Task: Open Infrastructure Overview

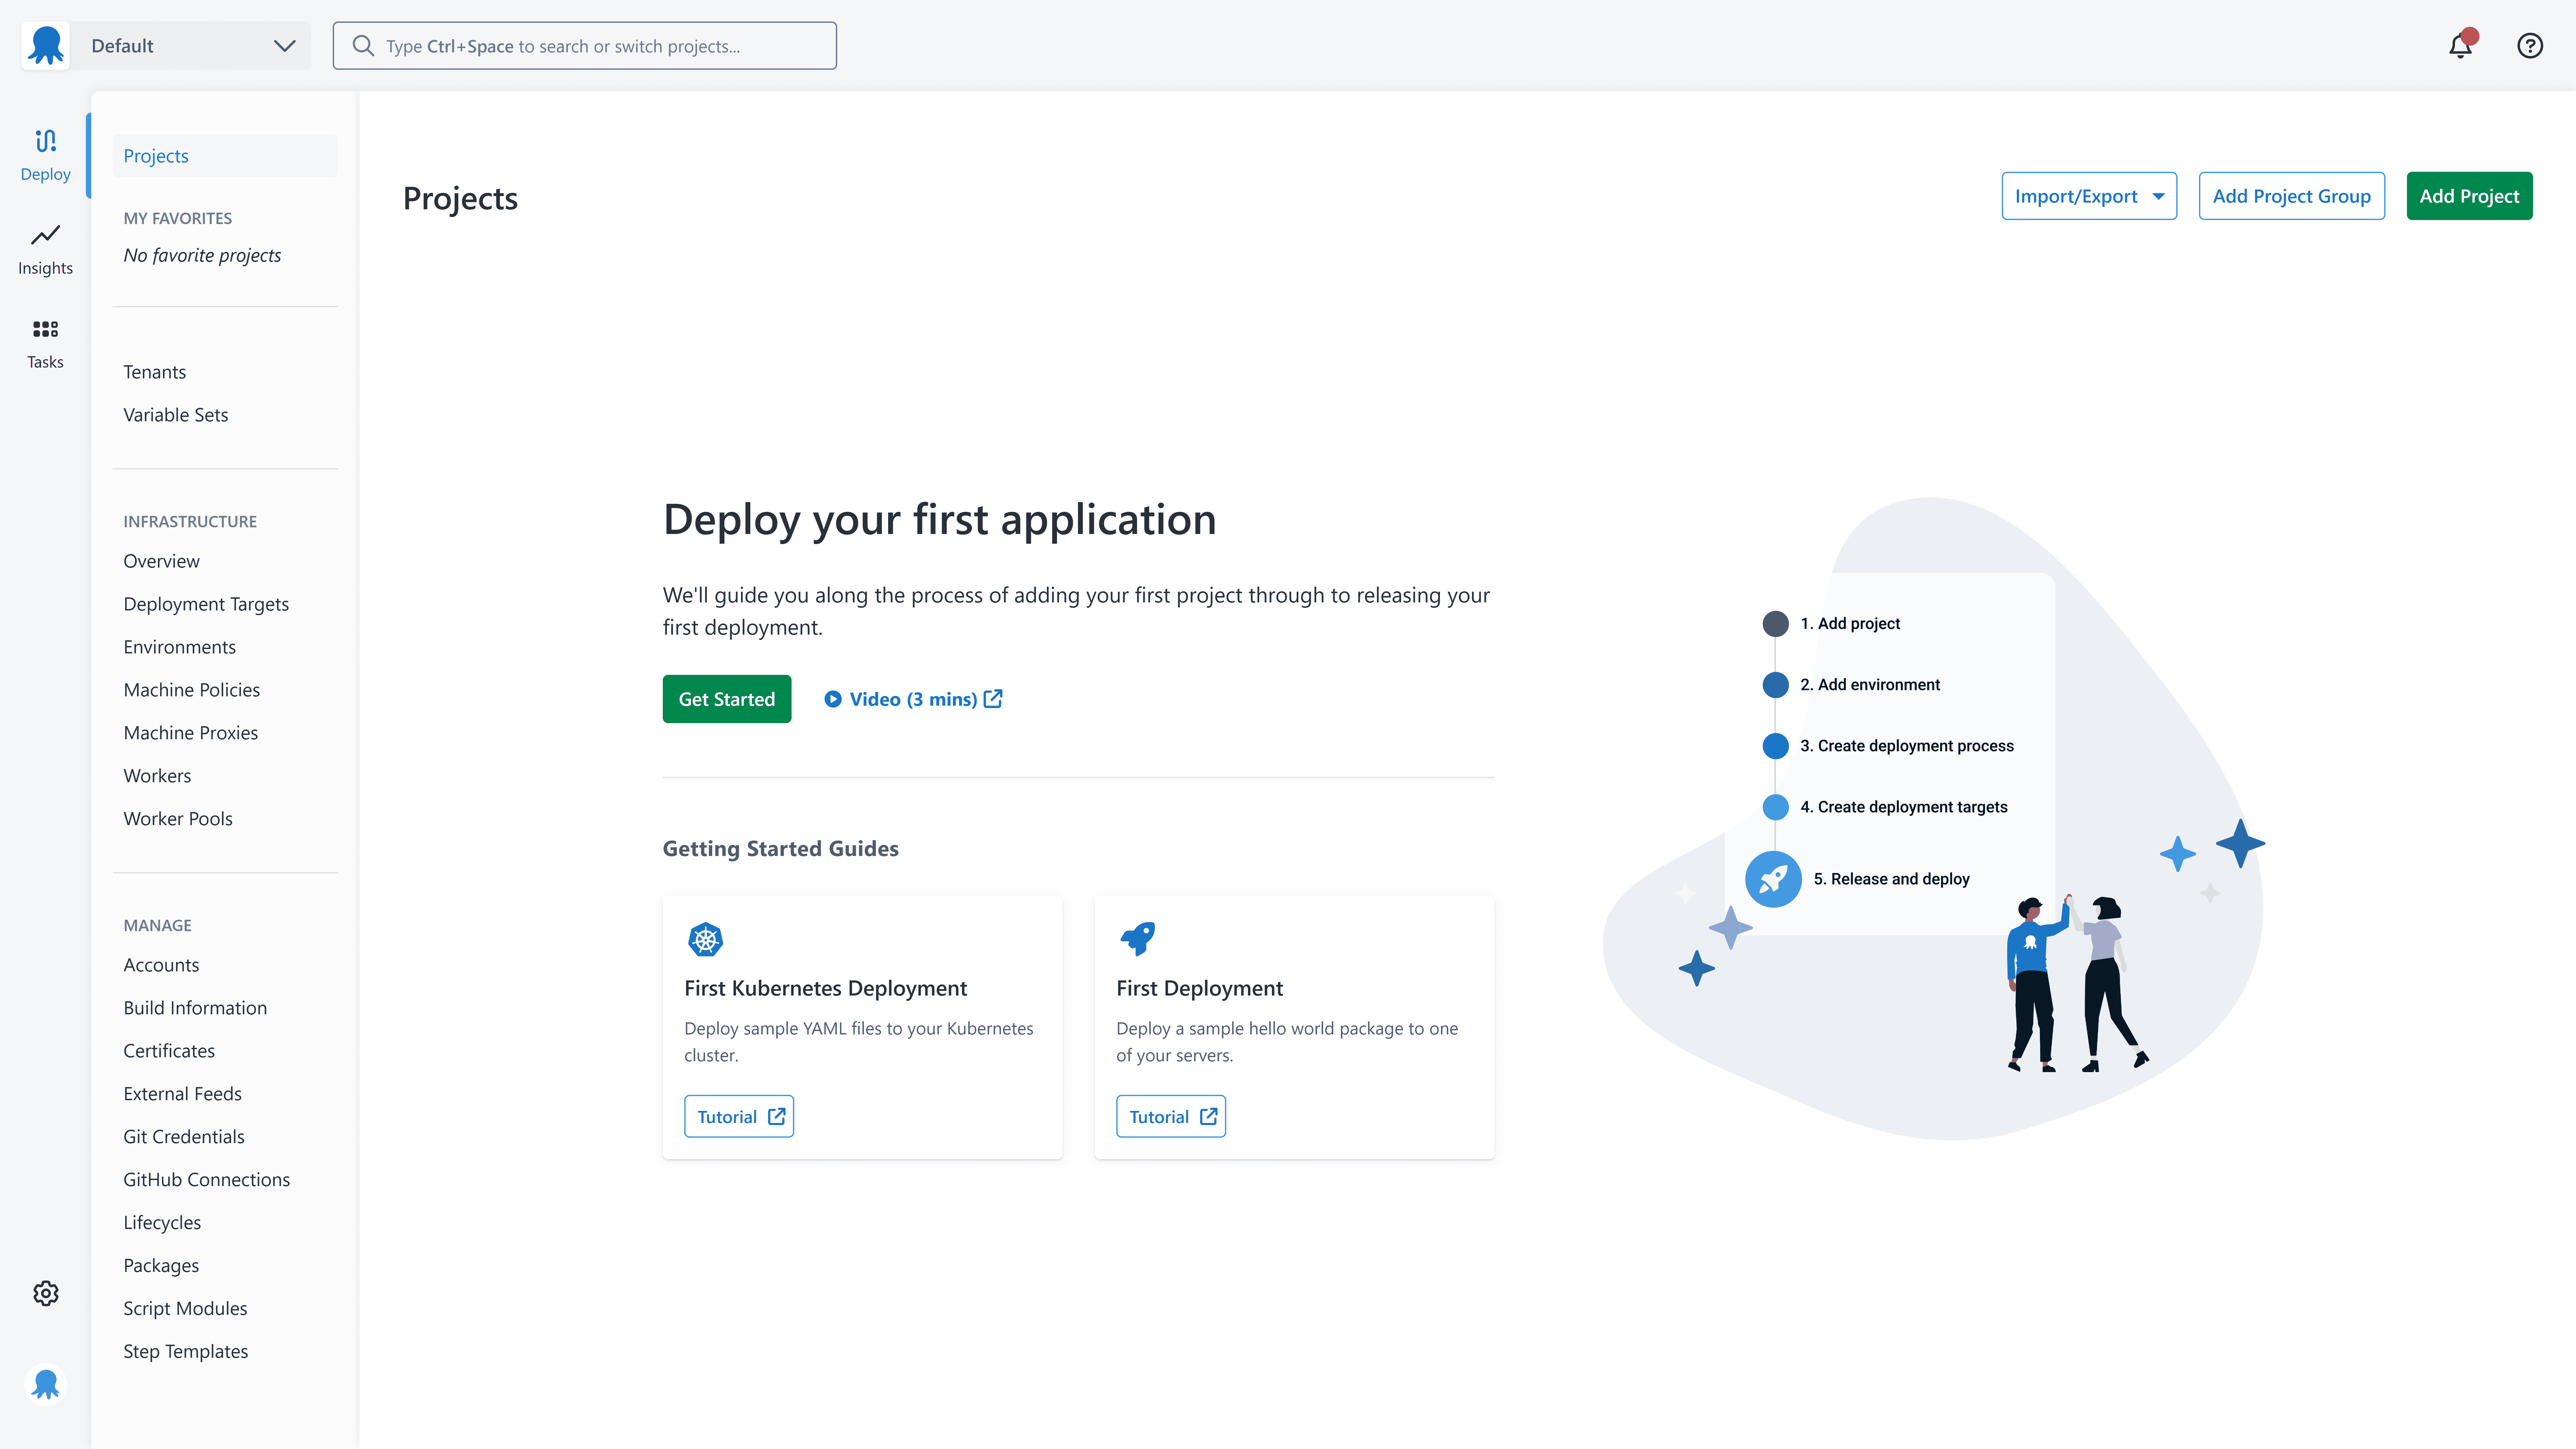Action: (x=162, y=561)
